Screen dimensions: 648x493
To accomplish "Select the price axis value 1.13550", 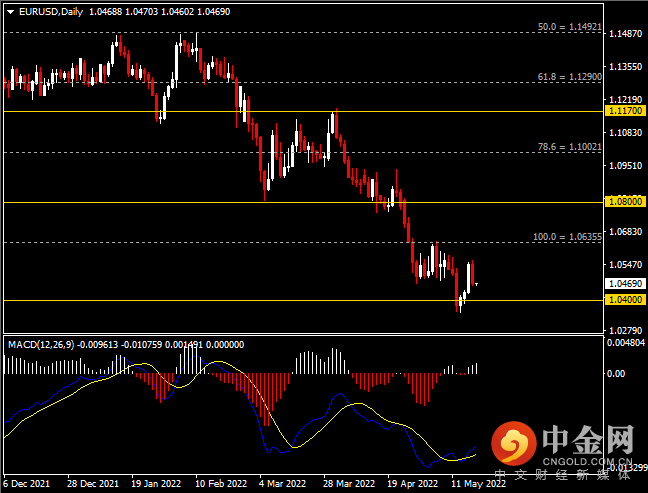I will pyautogui.click(x=626, y=67).
